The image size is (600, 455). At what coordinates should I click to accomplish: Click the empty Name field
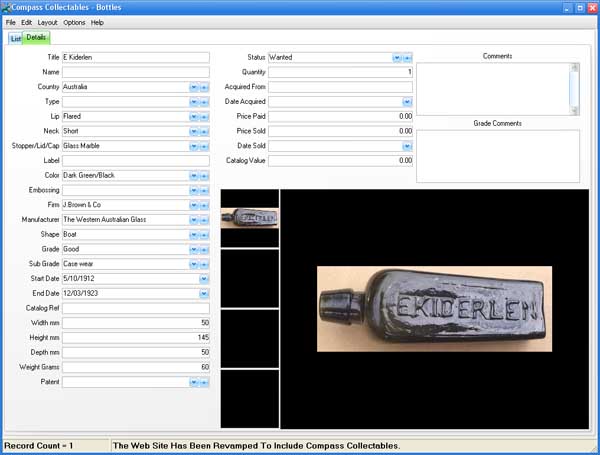136,72
